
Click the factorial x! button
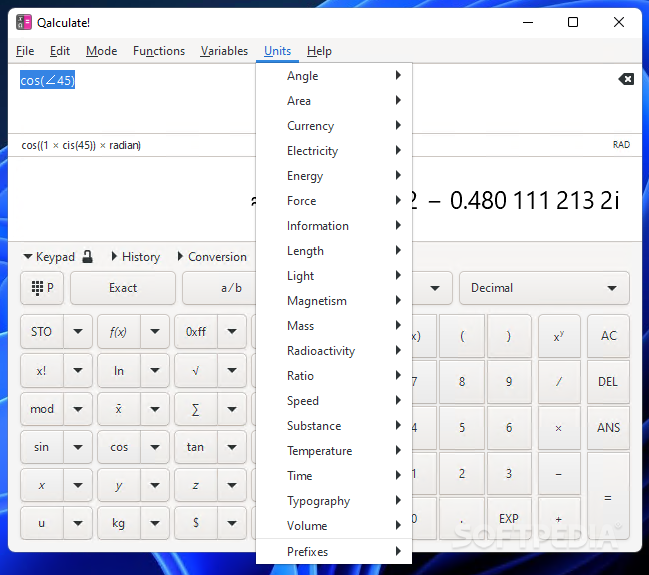(42, 371)
